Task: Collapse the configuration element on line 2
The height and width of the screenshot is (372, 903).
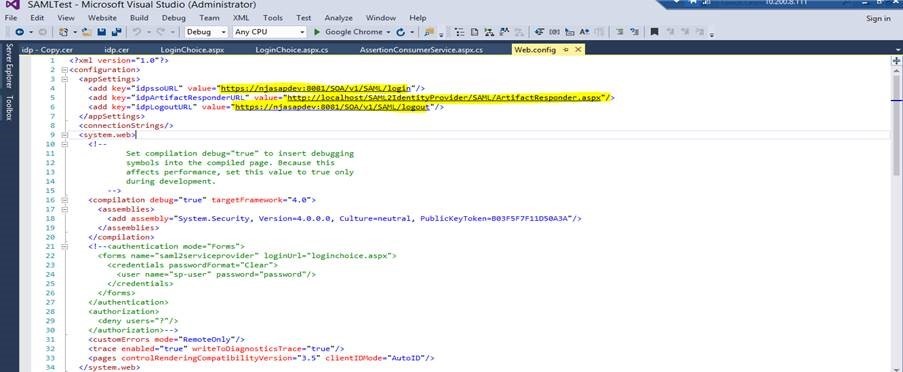Action: pos(64,70)
